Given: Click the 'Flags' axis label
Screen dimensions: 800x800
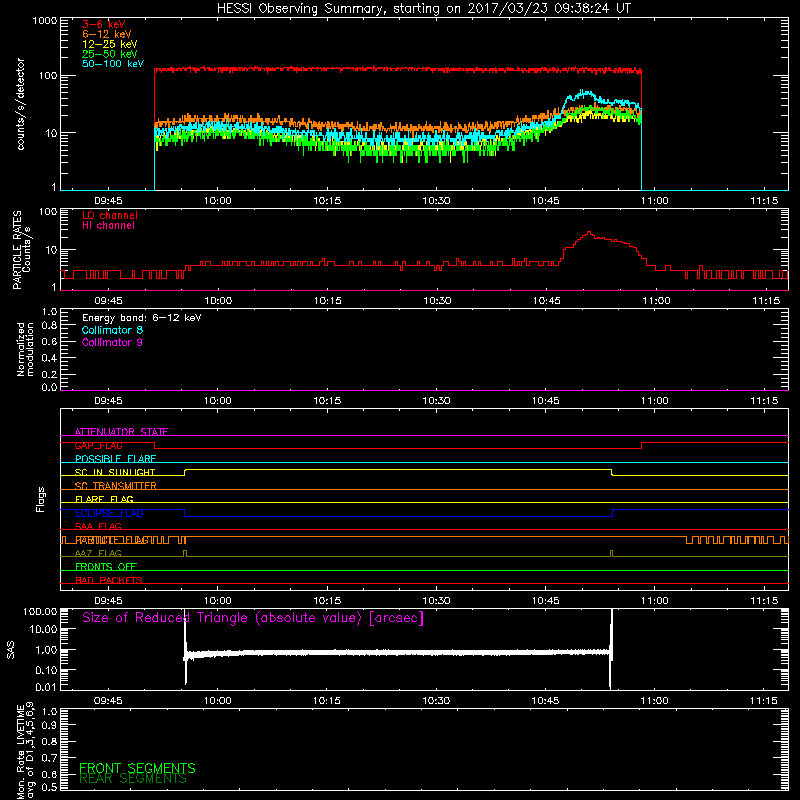Looking at the screenshot, I should point(41,499).
